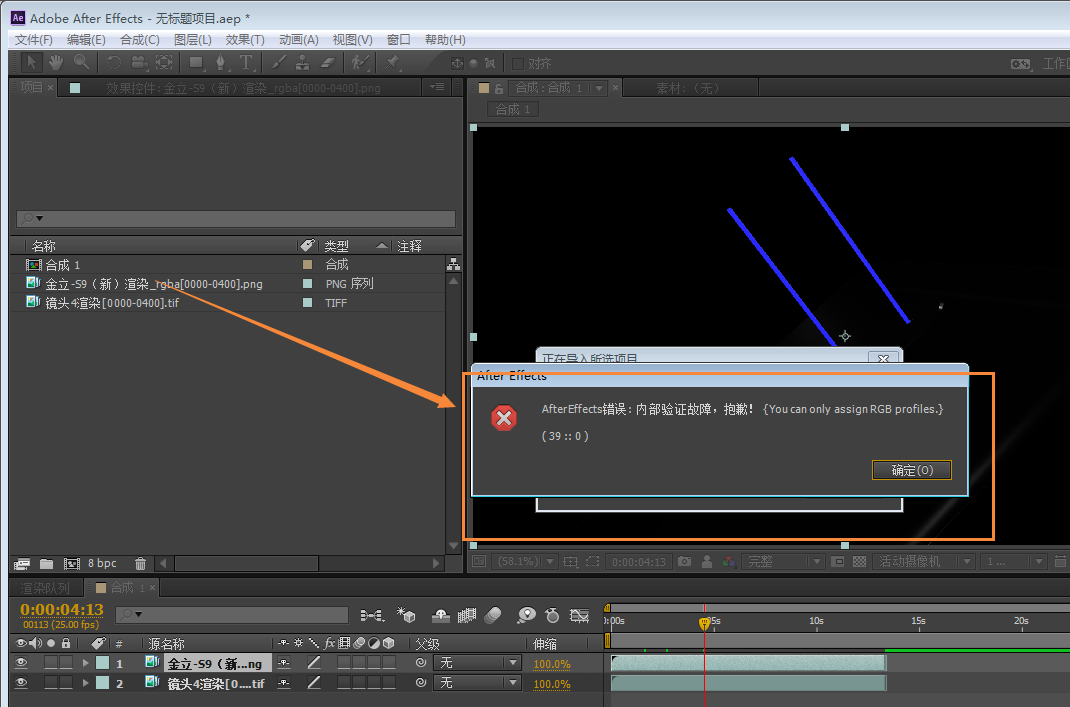Toggle the shy switch for layer 2
1070x707 pixels.
click(283, 682)
